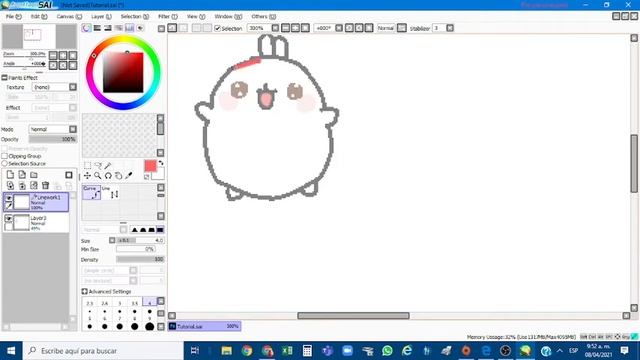Adjust the Min Size slider
Image resolution: width=640 pixels, height=360 pixels.
tap(136, 249)
